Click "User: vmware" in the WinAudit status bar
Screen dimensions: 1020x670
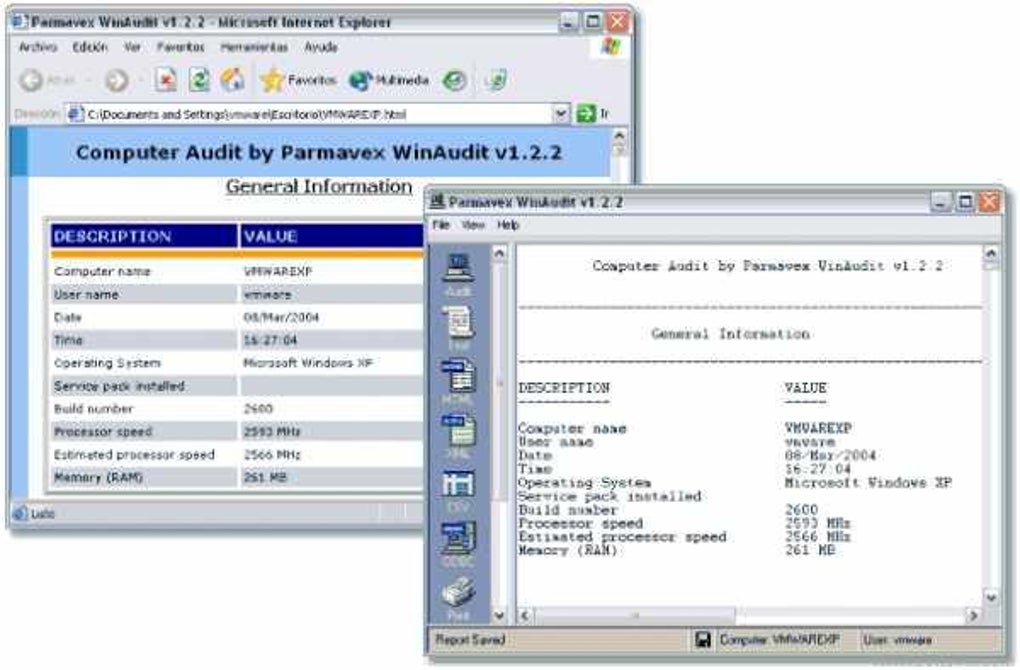pyautogui.click(x=898, y=640)
